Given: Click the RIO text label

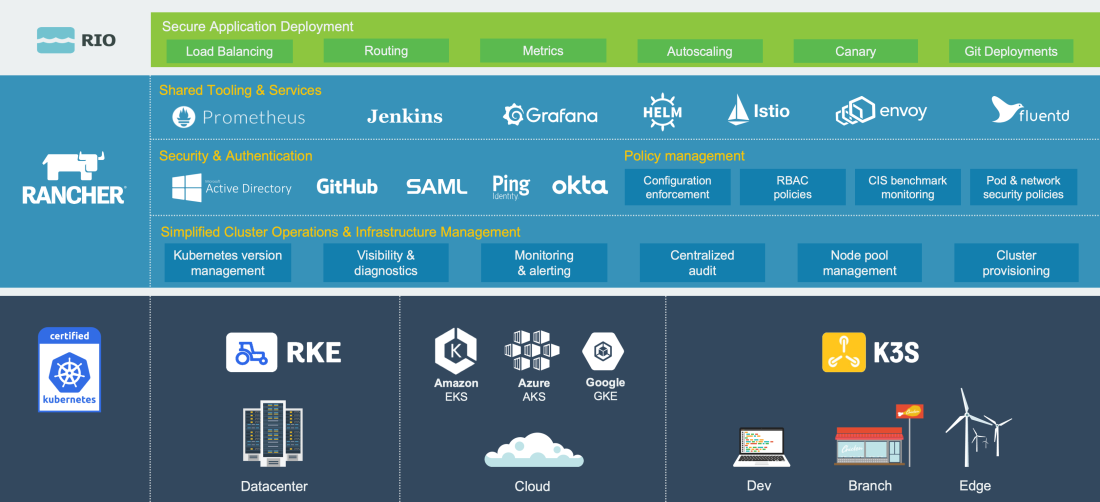Looking at the screenshot, I should click(x=98, y=41).
